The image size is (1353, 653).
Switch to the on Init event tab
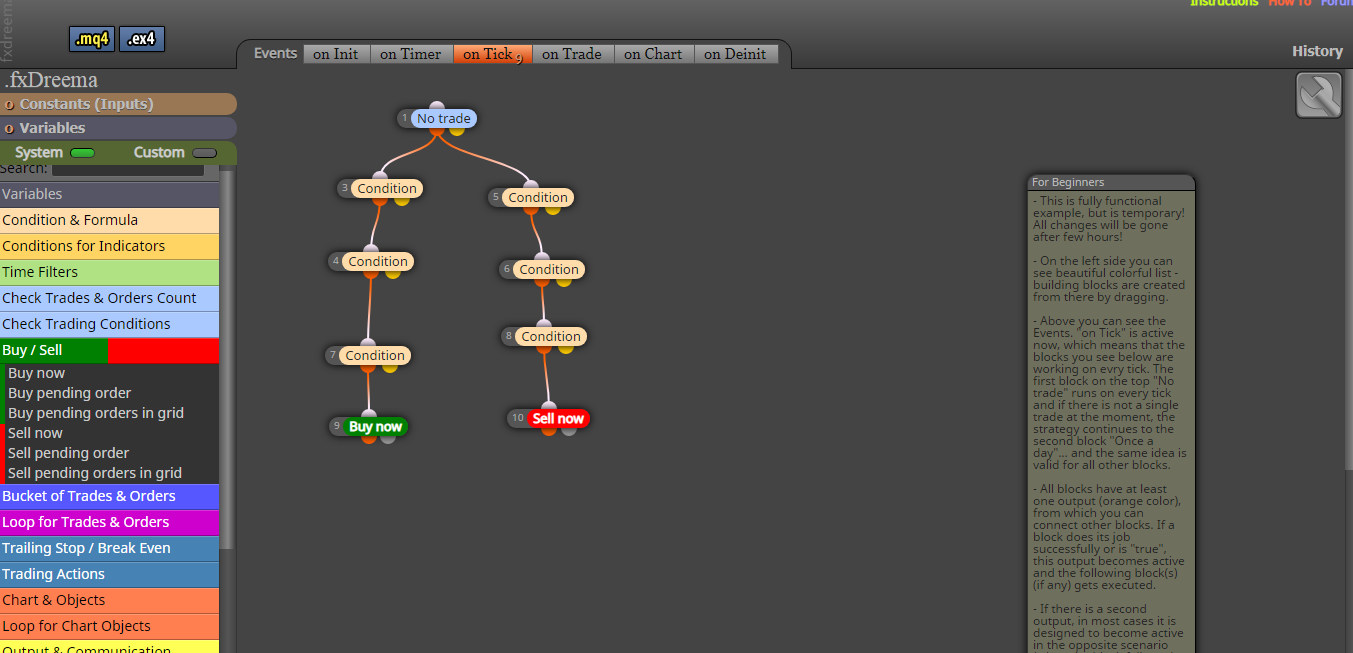pos(336,54)
